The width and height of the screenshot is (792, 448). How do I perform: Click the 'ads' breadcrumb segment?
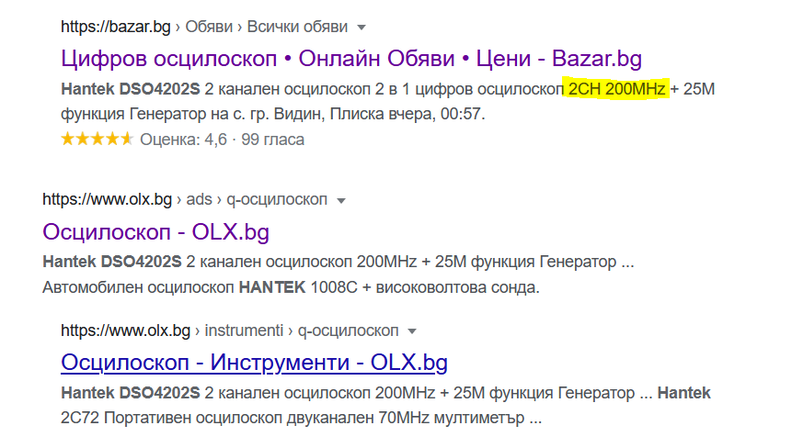coord(200,201)
